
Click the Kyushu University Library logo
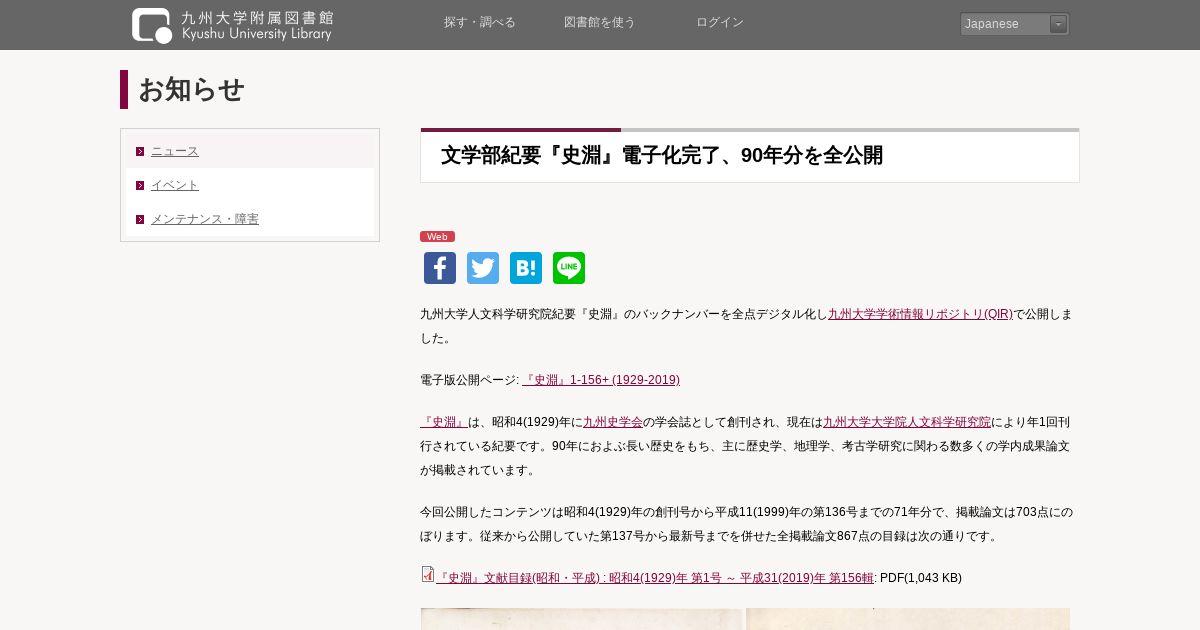[232, 25]
